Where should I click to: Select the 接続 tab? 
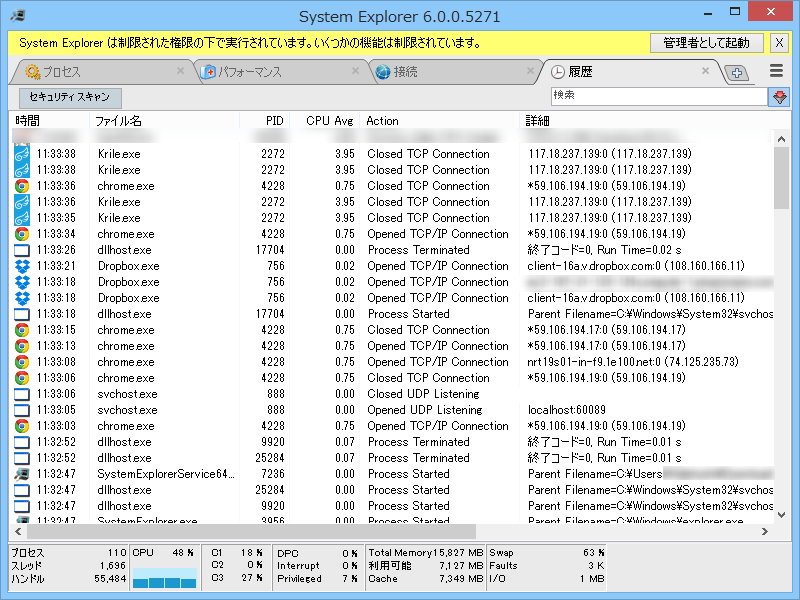(454, 72)
